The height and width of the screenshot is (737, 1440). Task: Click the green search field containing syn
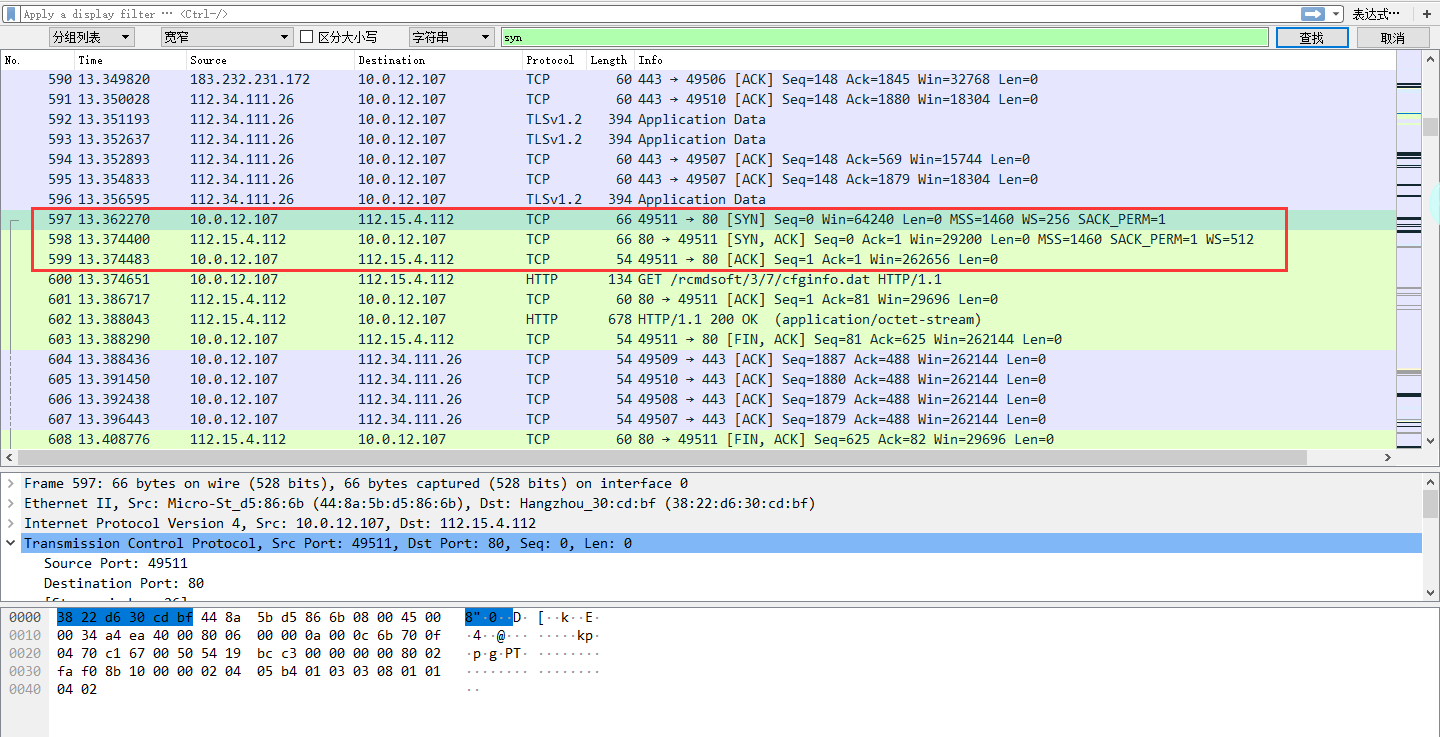(x=884, y=37)
